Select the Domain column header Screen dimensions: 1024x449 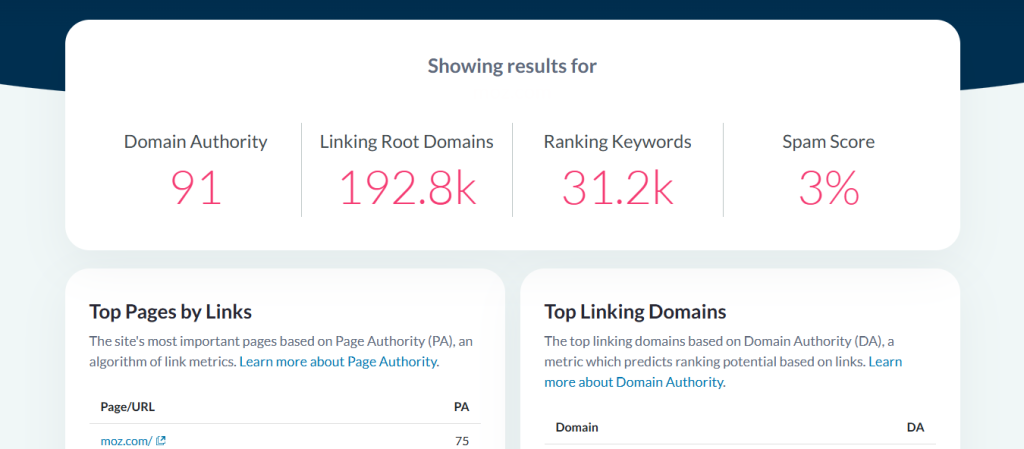tap(576, 427)
